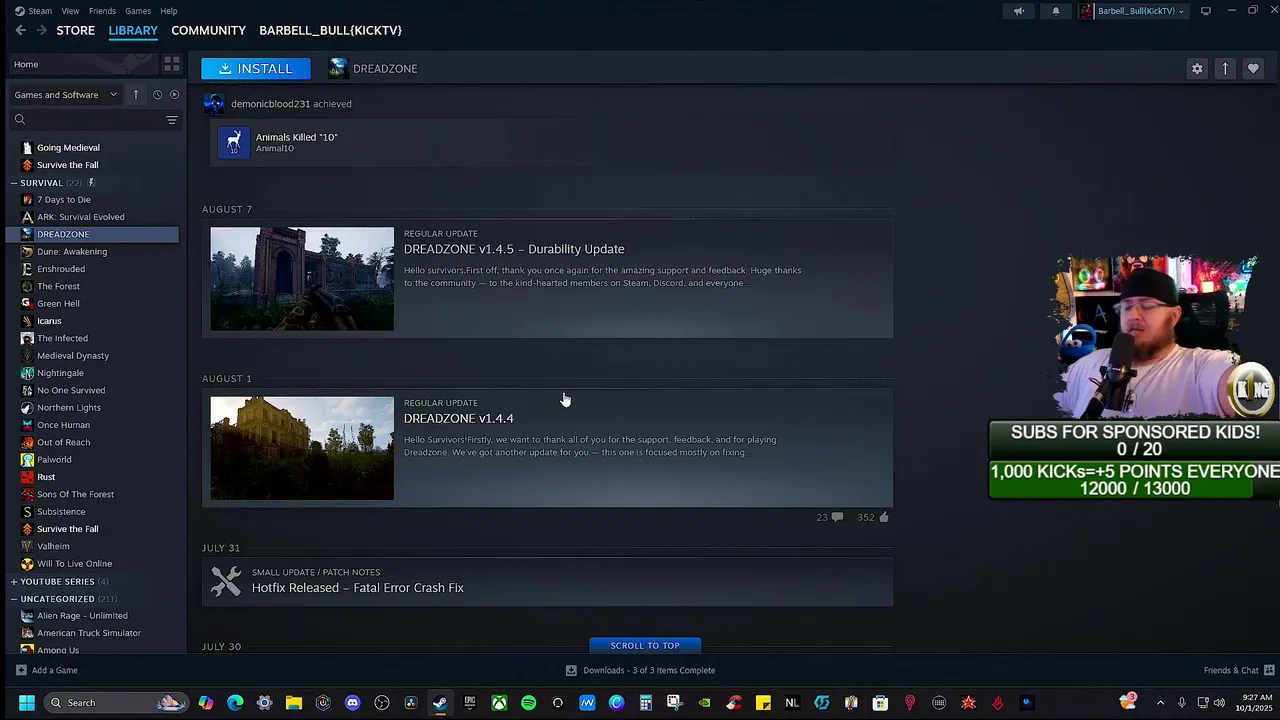Image resolution: width=1280 pixels, height=720 pixels.
Task: Open demonicblood231 profile avatar
Action: pyautogui.click(x=214, y=104)
